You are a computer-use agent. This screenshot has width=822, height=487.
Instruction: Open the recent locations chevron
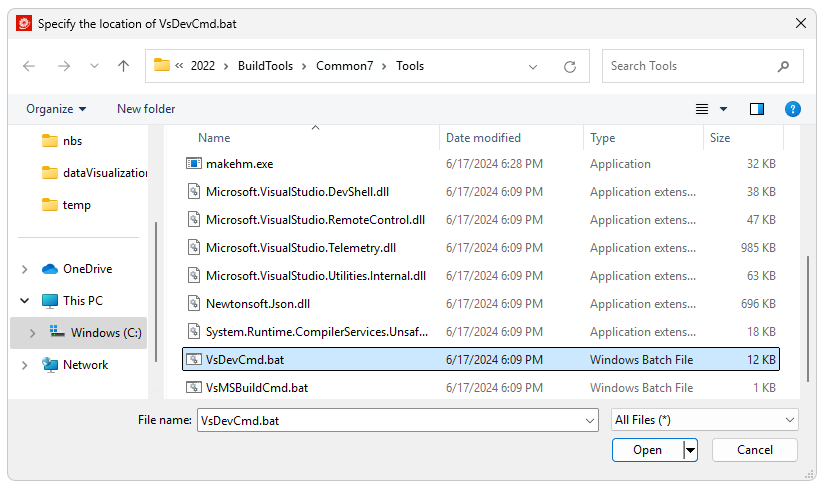(x=94, y=66)
